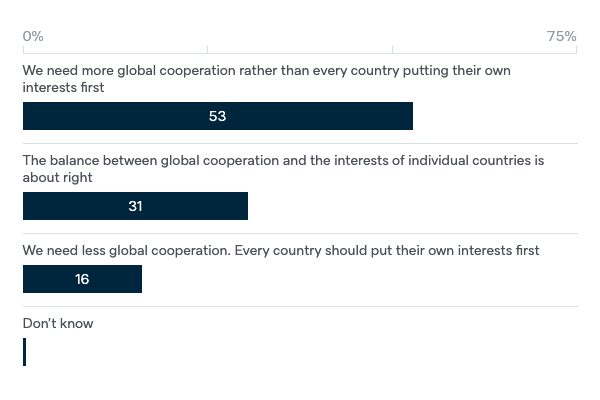Click the number 31 inside the bar
Image resolution: width=600 pixels, height=400 pixels.
[x=135, y=206]
